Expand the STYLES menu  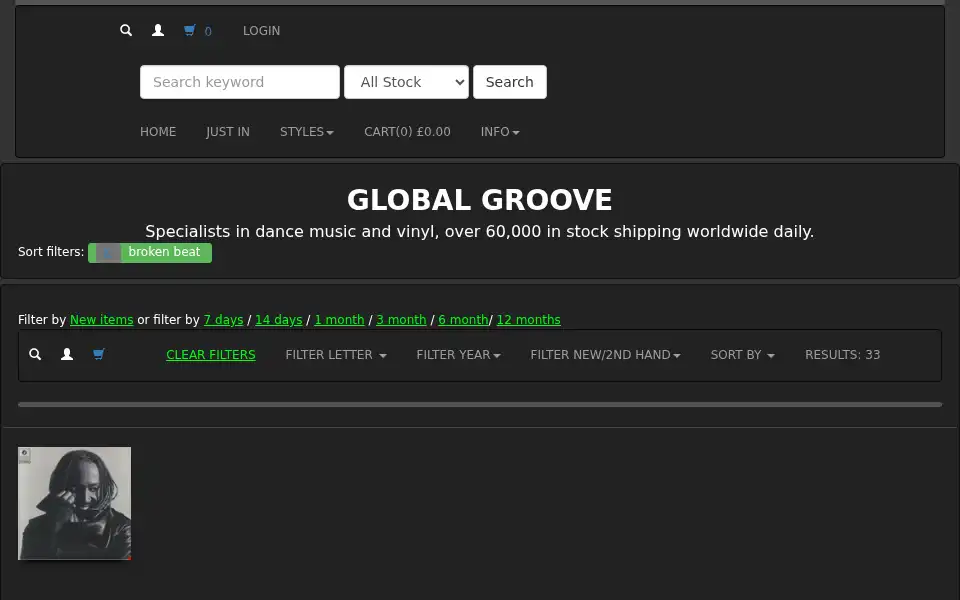pos(307,132)
